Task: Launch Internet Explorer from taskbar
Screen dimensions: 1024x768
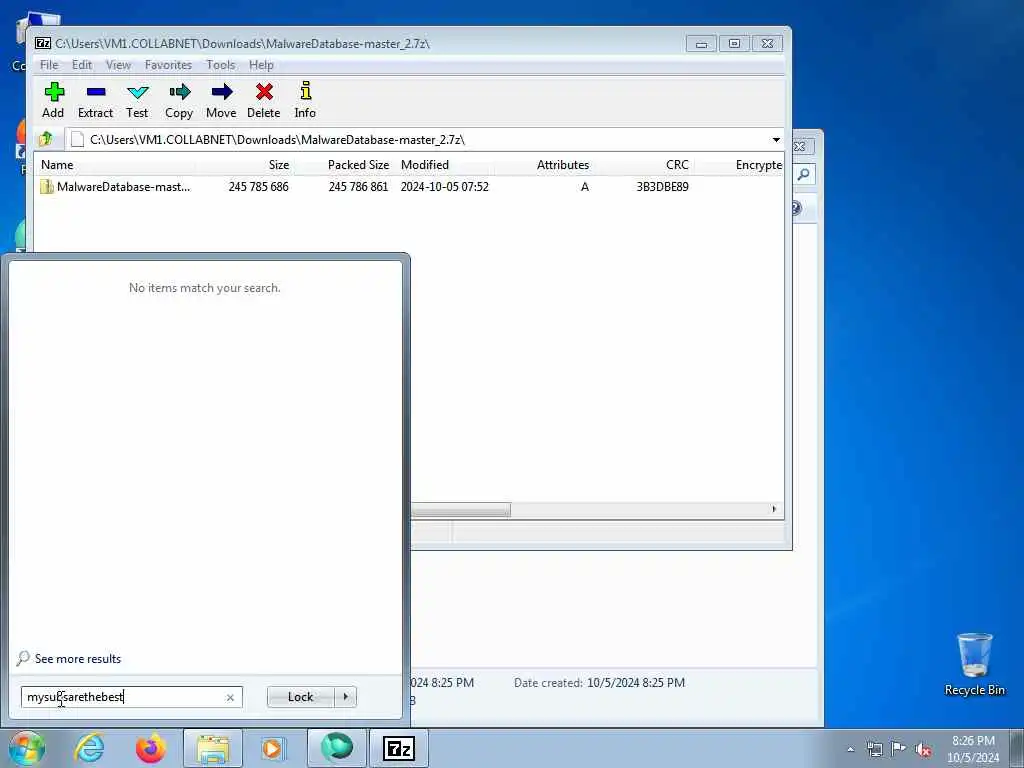Action: click(89, 748)
